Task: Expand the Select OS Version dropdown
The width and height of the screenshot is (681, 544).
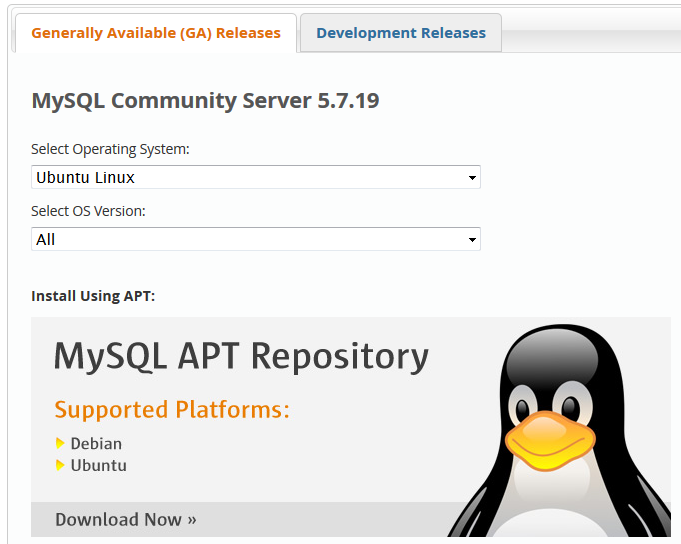Action: [256, 239]
